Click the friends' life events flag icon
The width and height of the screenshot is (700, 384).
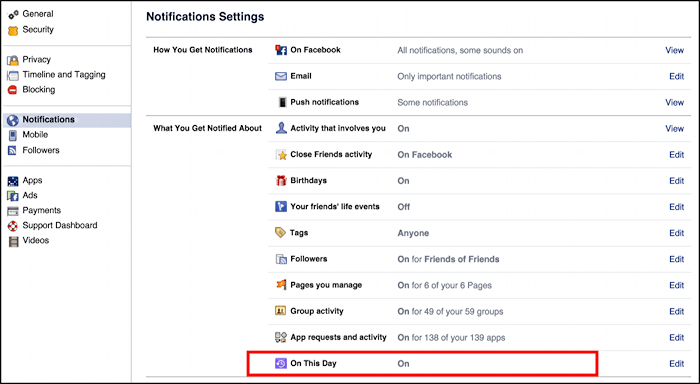click(281, 207)
